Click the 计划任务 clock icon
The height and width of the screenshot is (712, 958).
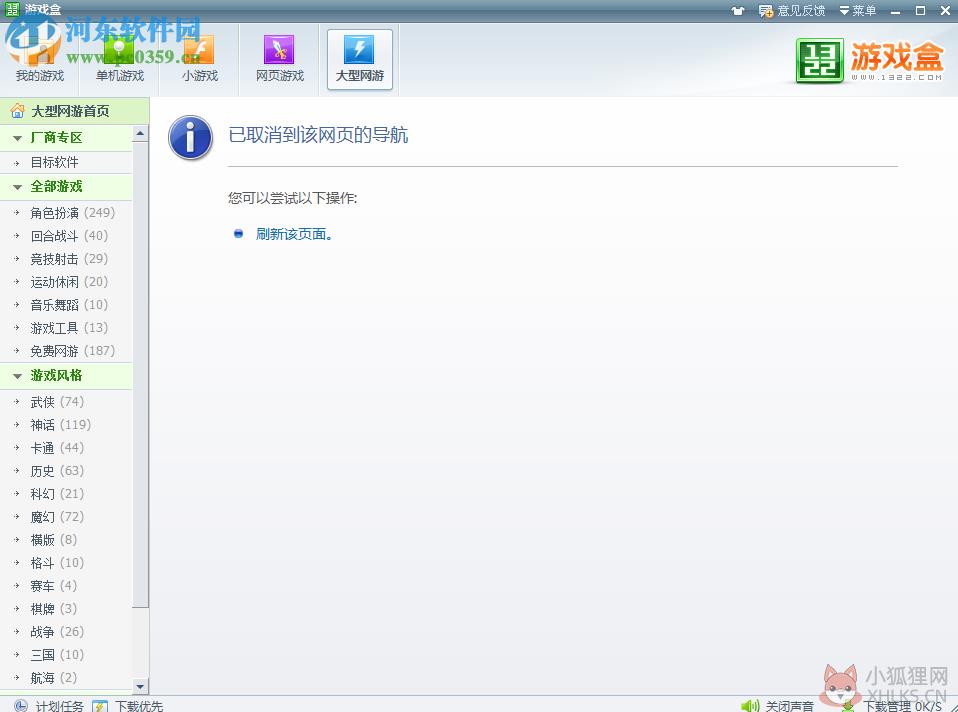[20, 706]
